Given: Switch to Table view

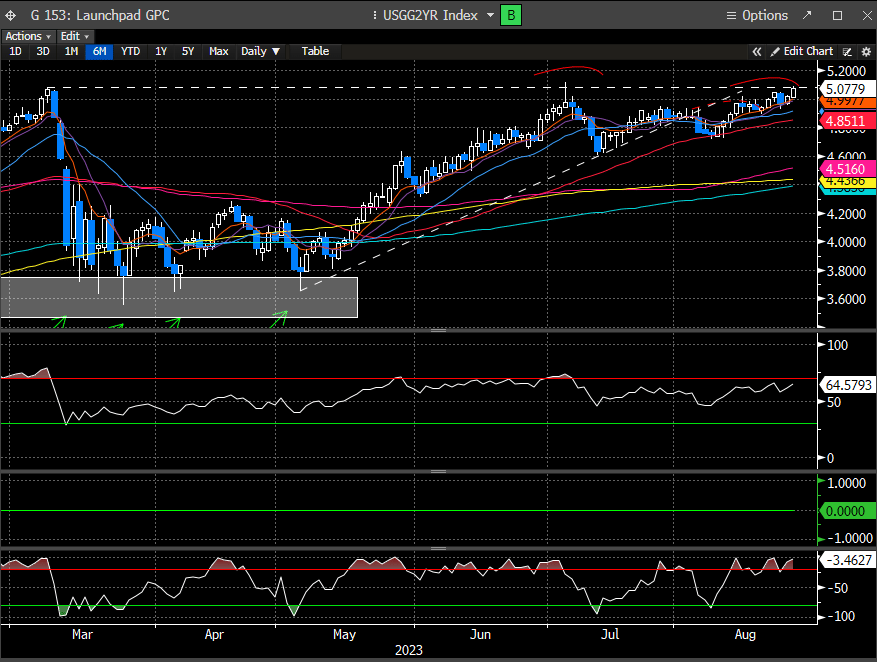Looking at the screenshot, I should (x=315, y=51).
